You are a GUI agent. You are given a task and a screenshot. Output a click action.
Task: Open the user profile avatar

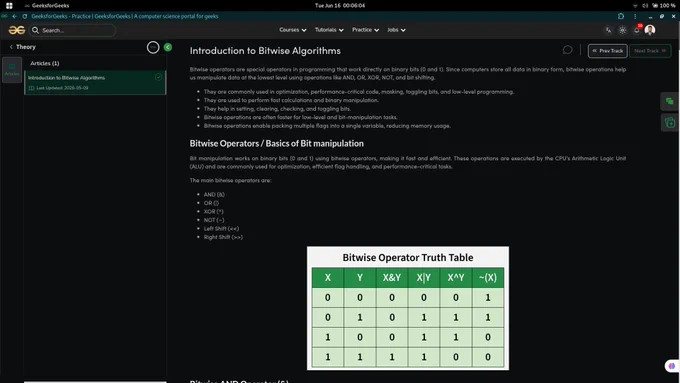(650, 29)
